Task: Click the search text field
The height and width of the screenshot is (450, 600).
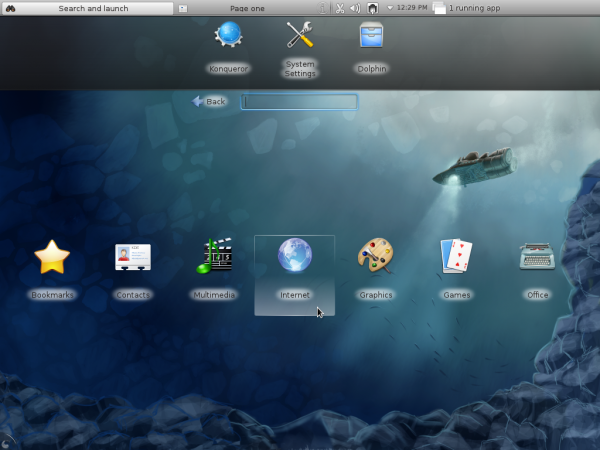Action: tap(299, 101)
